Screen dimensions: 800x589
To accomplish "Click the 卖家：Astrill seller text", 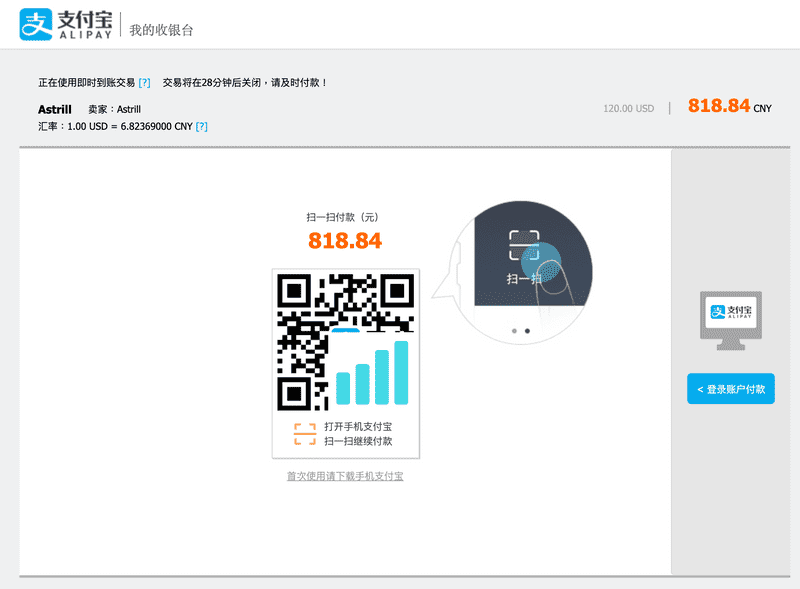I will click(114, 109).
